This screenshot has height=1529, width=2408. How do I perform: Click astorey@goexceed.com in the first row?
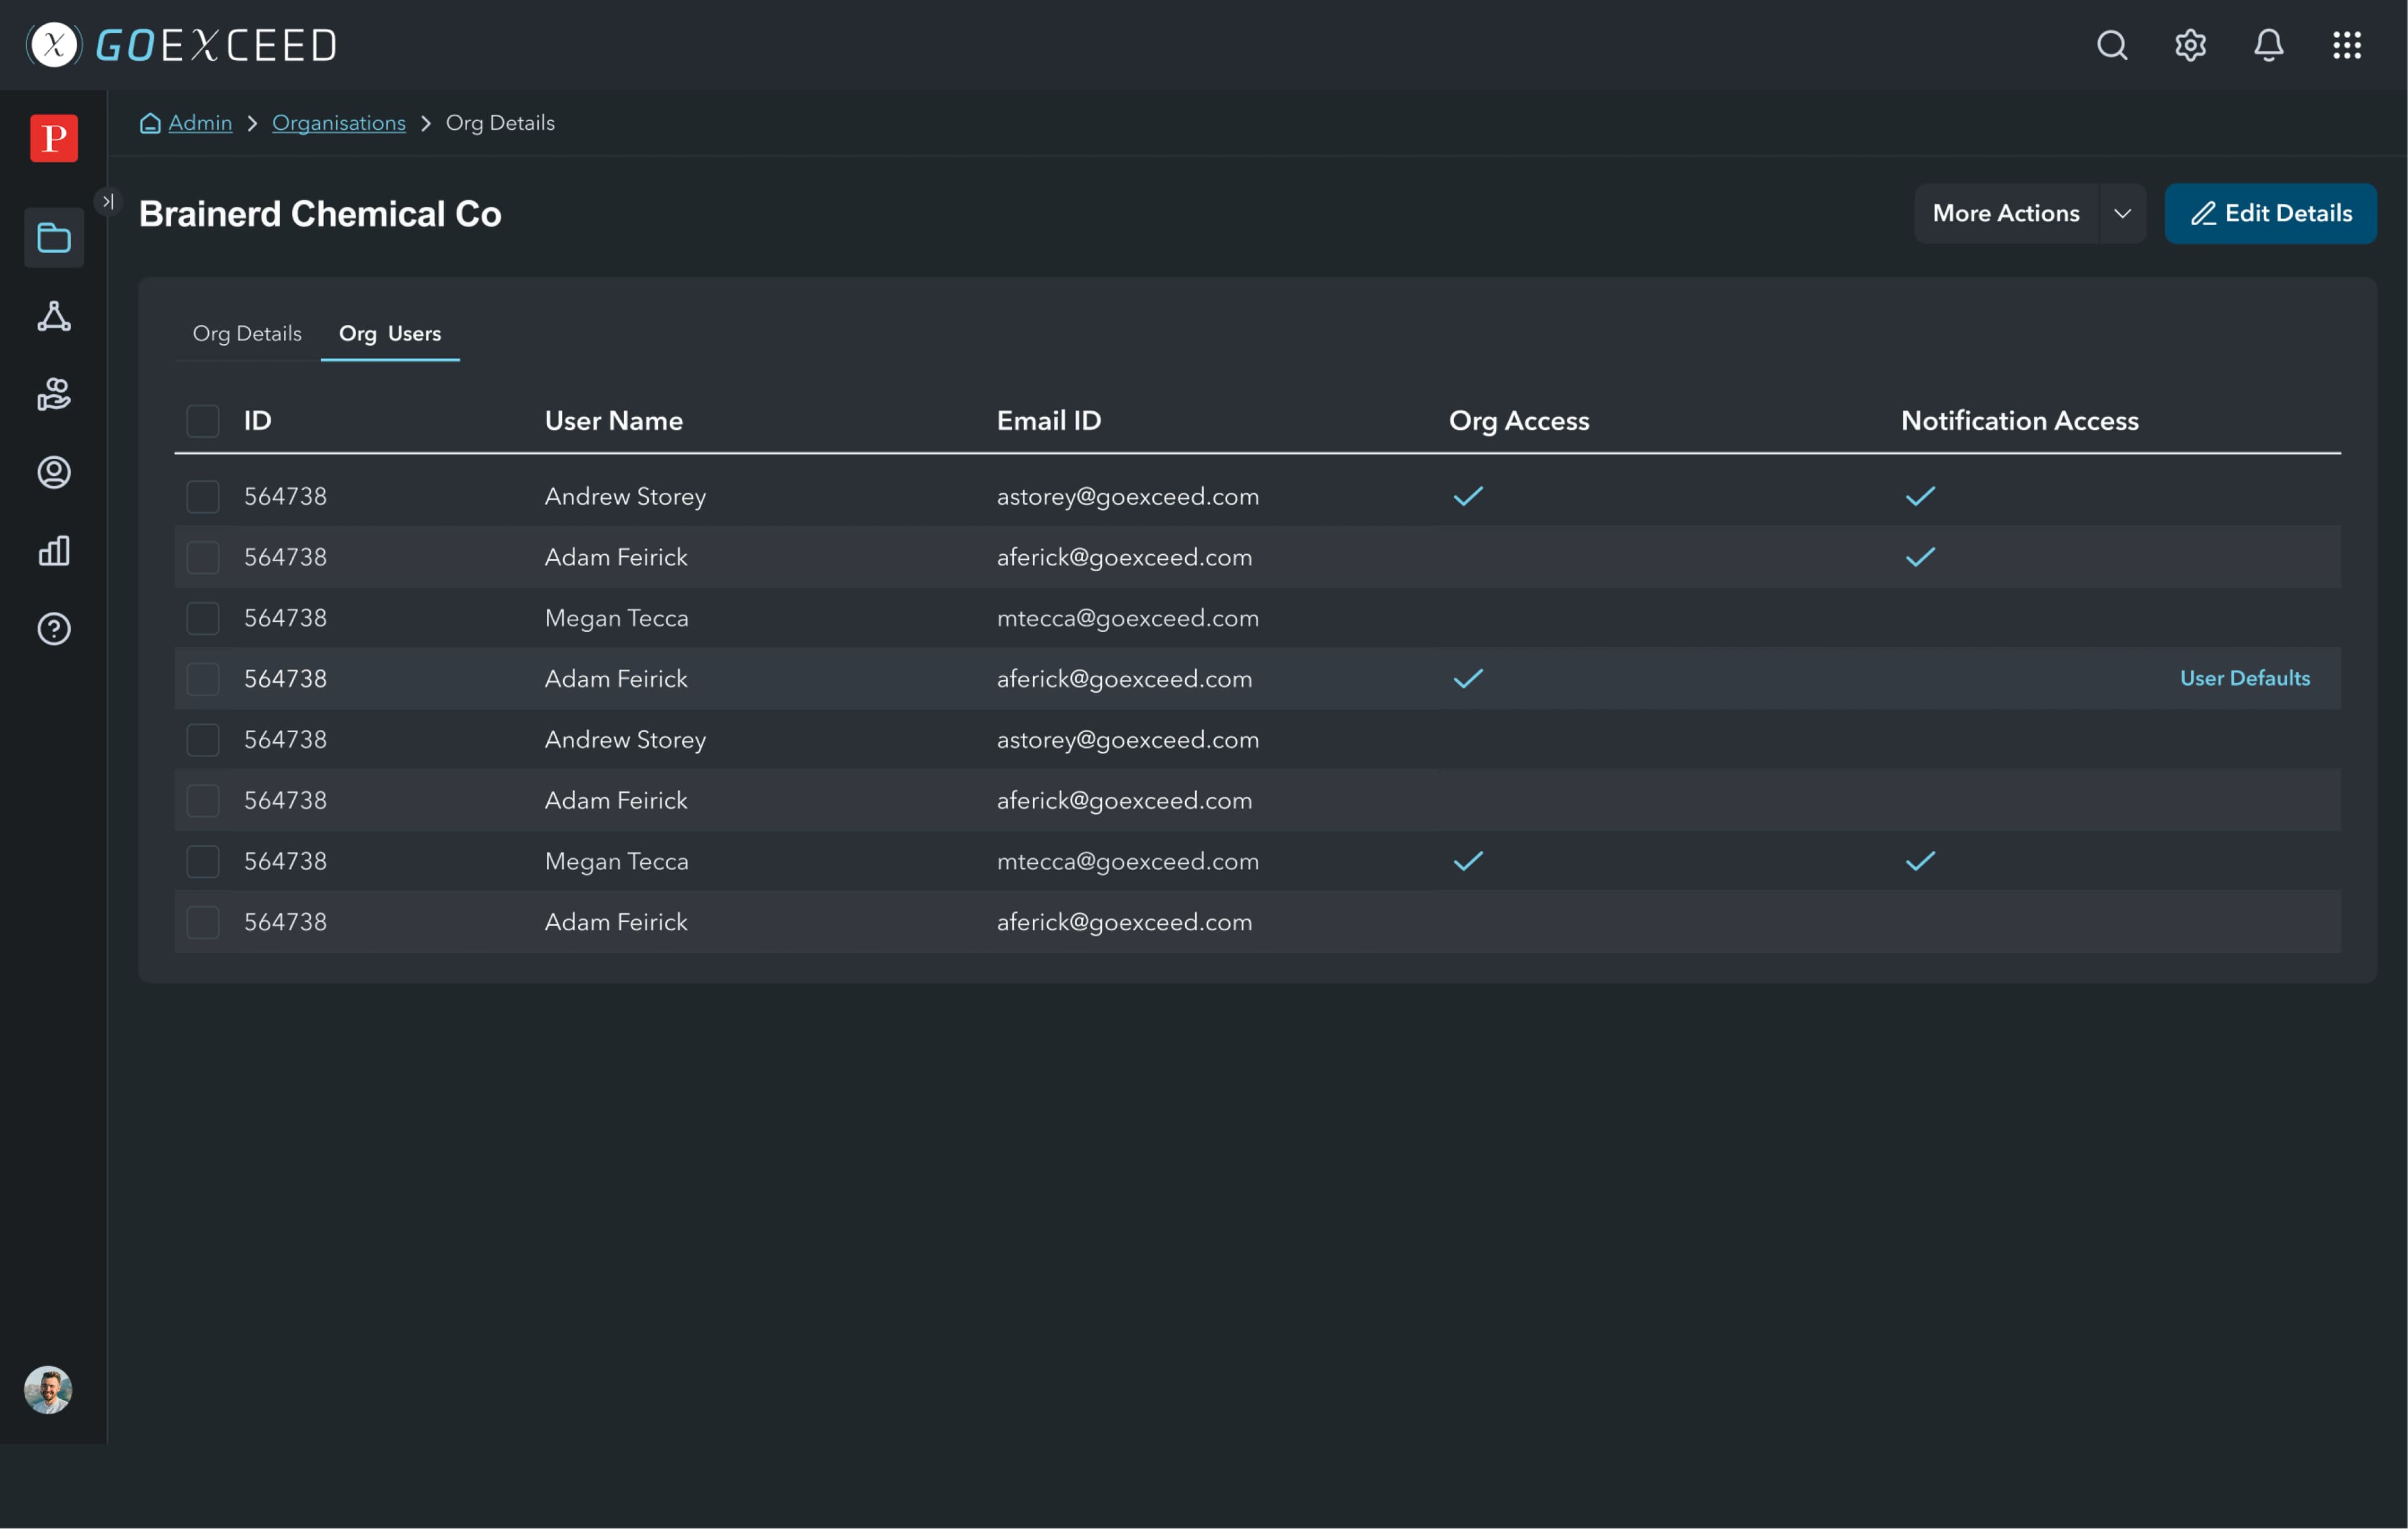pyautogui.click(x=1128, y=497)
